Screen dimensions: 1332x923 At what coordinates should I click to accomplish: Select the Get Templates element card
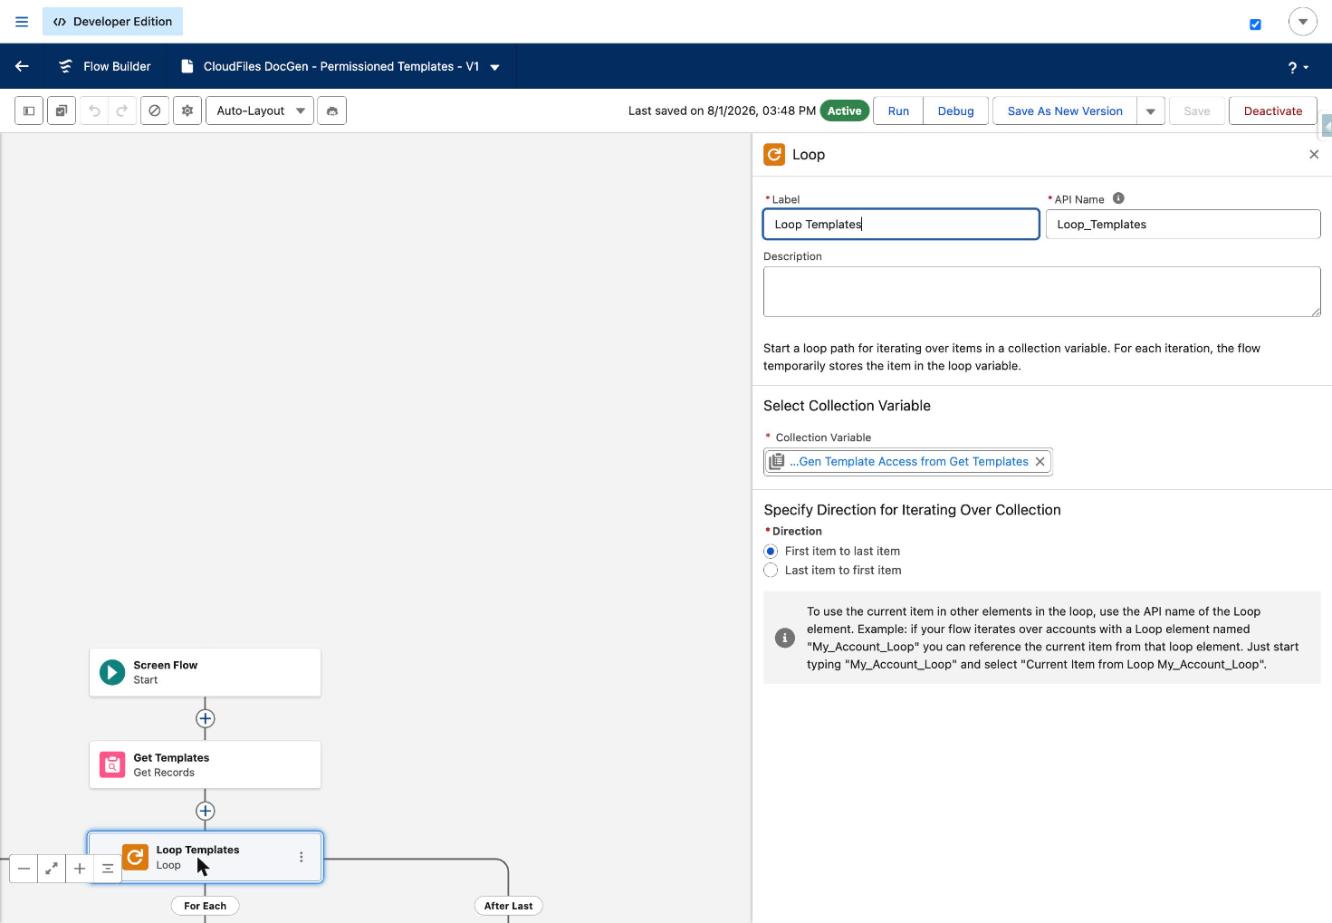click(x=205, y=765)
